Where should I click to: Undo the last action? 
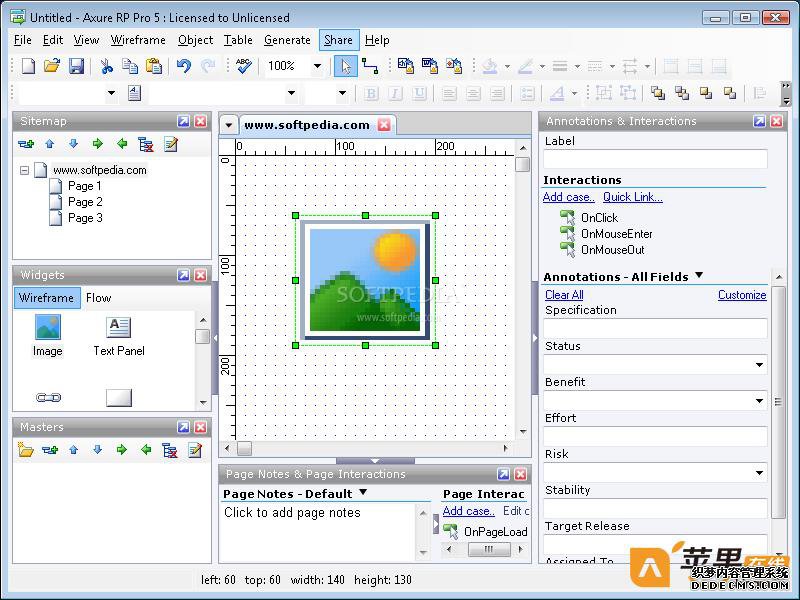(x=184, y=66)
